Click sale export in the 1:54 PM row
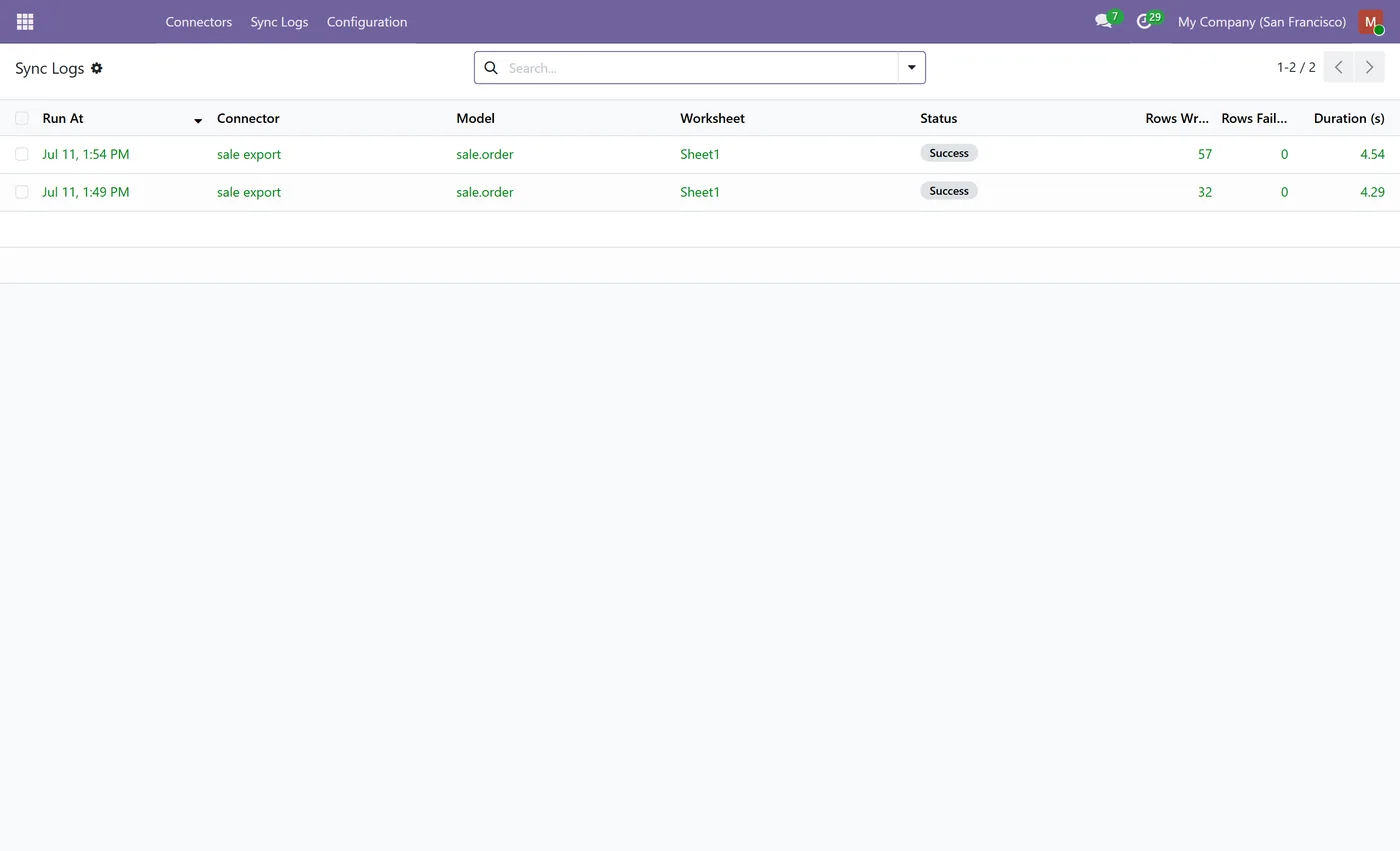This screenshot has height=851, width=1400. click(x=249, y=154)
